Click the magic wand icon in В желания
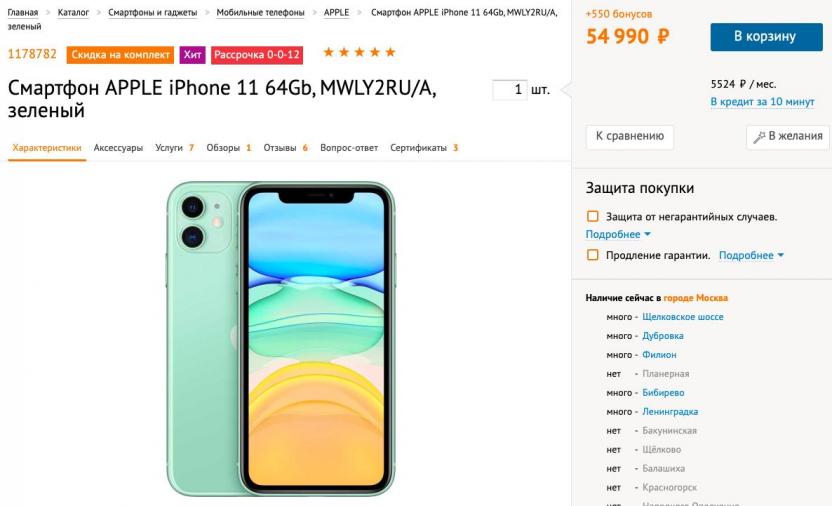 tap(759, 137)
